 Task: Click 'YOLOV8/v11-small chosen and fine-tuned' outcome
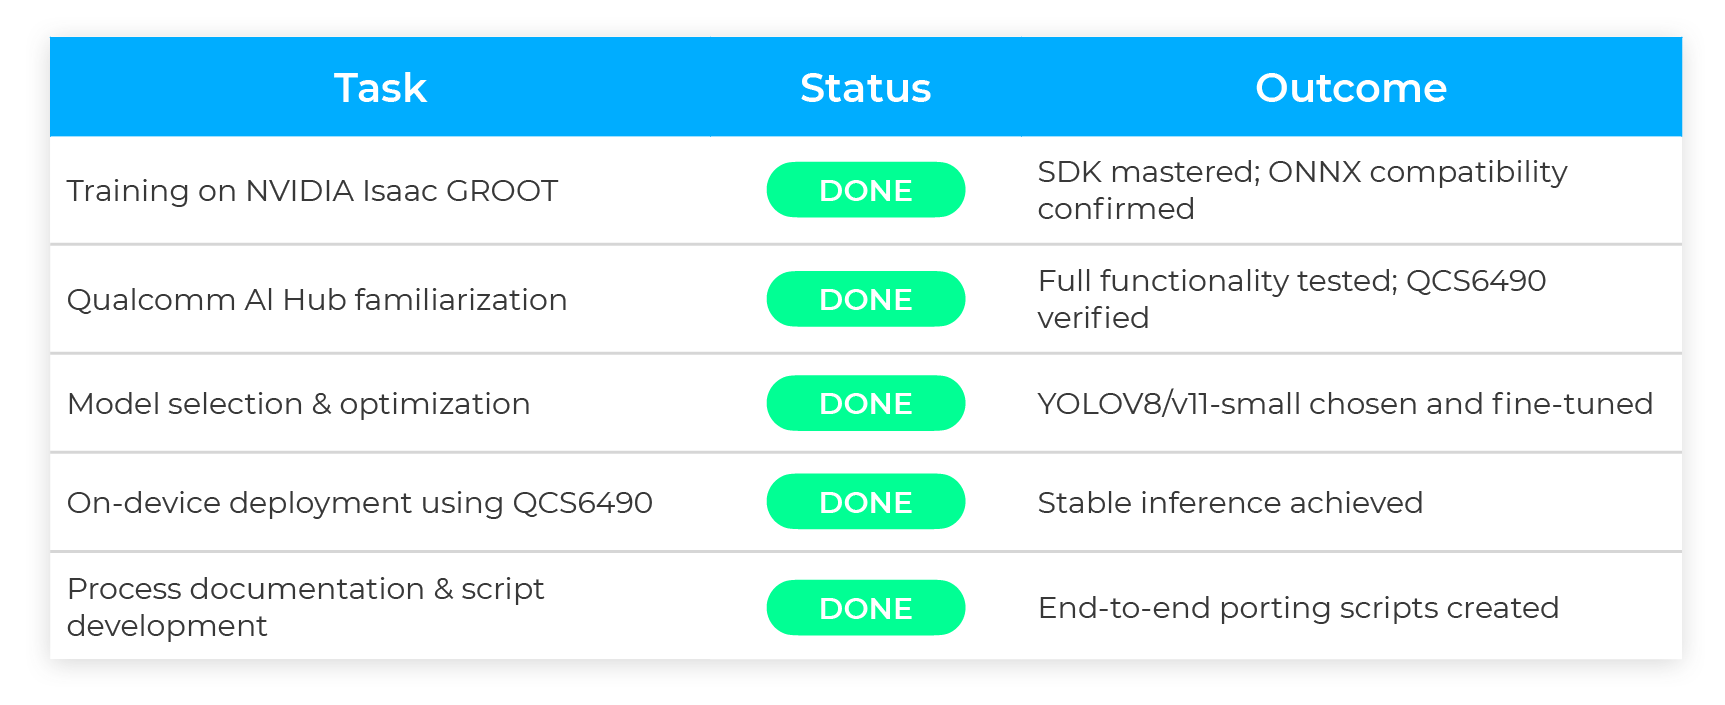tap(1345, 404)
